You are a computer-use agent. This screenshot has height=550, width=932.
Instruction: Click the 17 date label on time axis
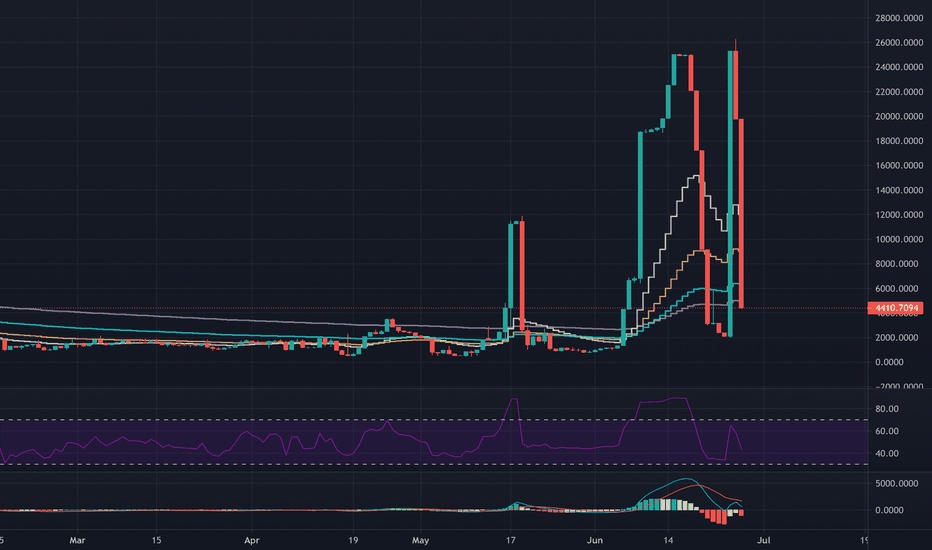coord(511,540)
